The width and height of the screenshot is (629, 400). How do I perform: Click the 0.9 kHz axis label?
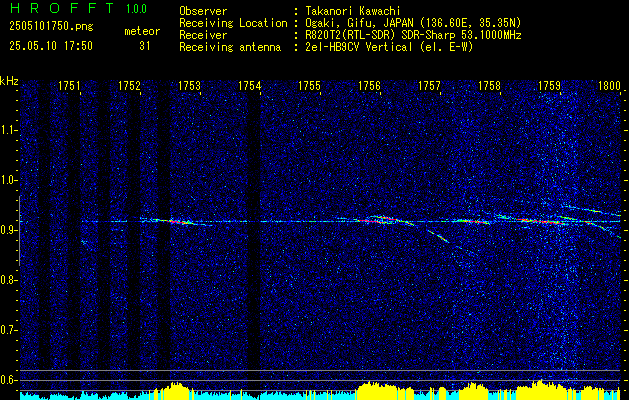7,230
